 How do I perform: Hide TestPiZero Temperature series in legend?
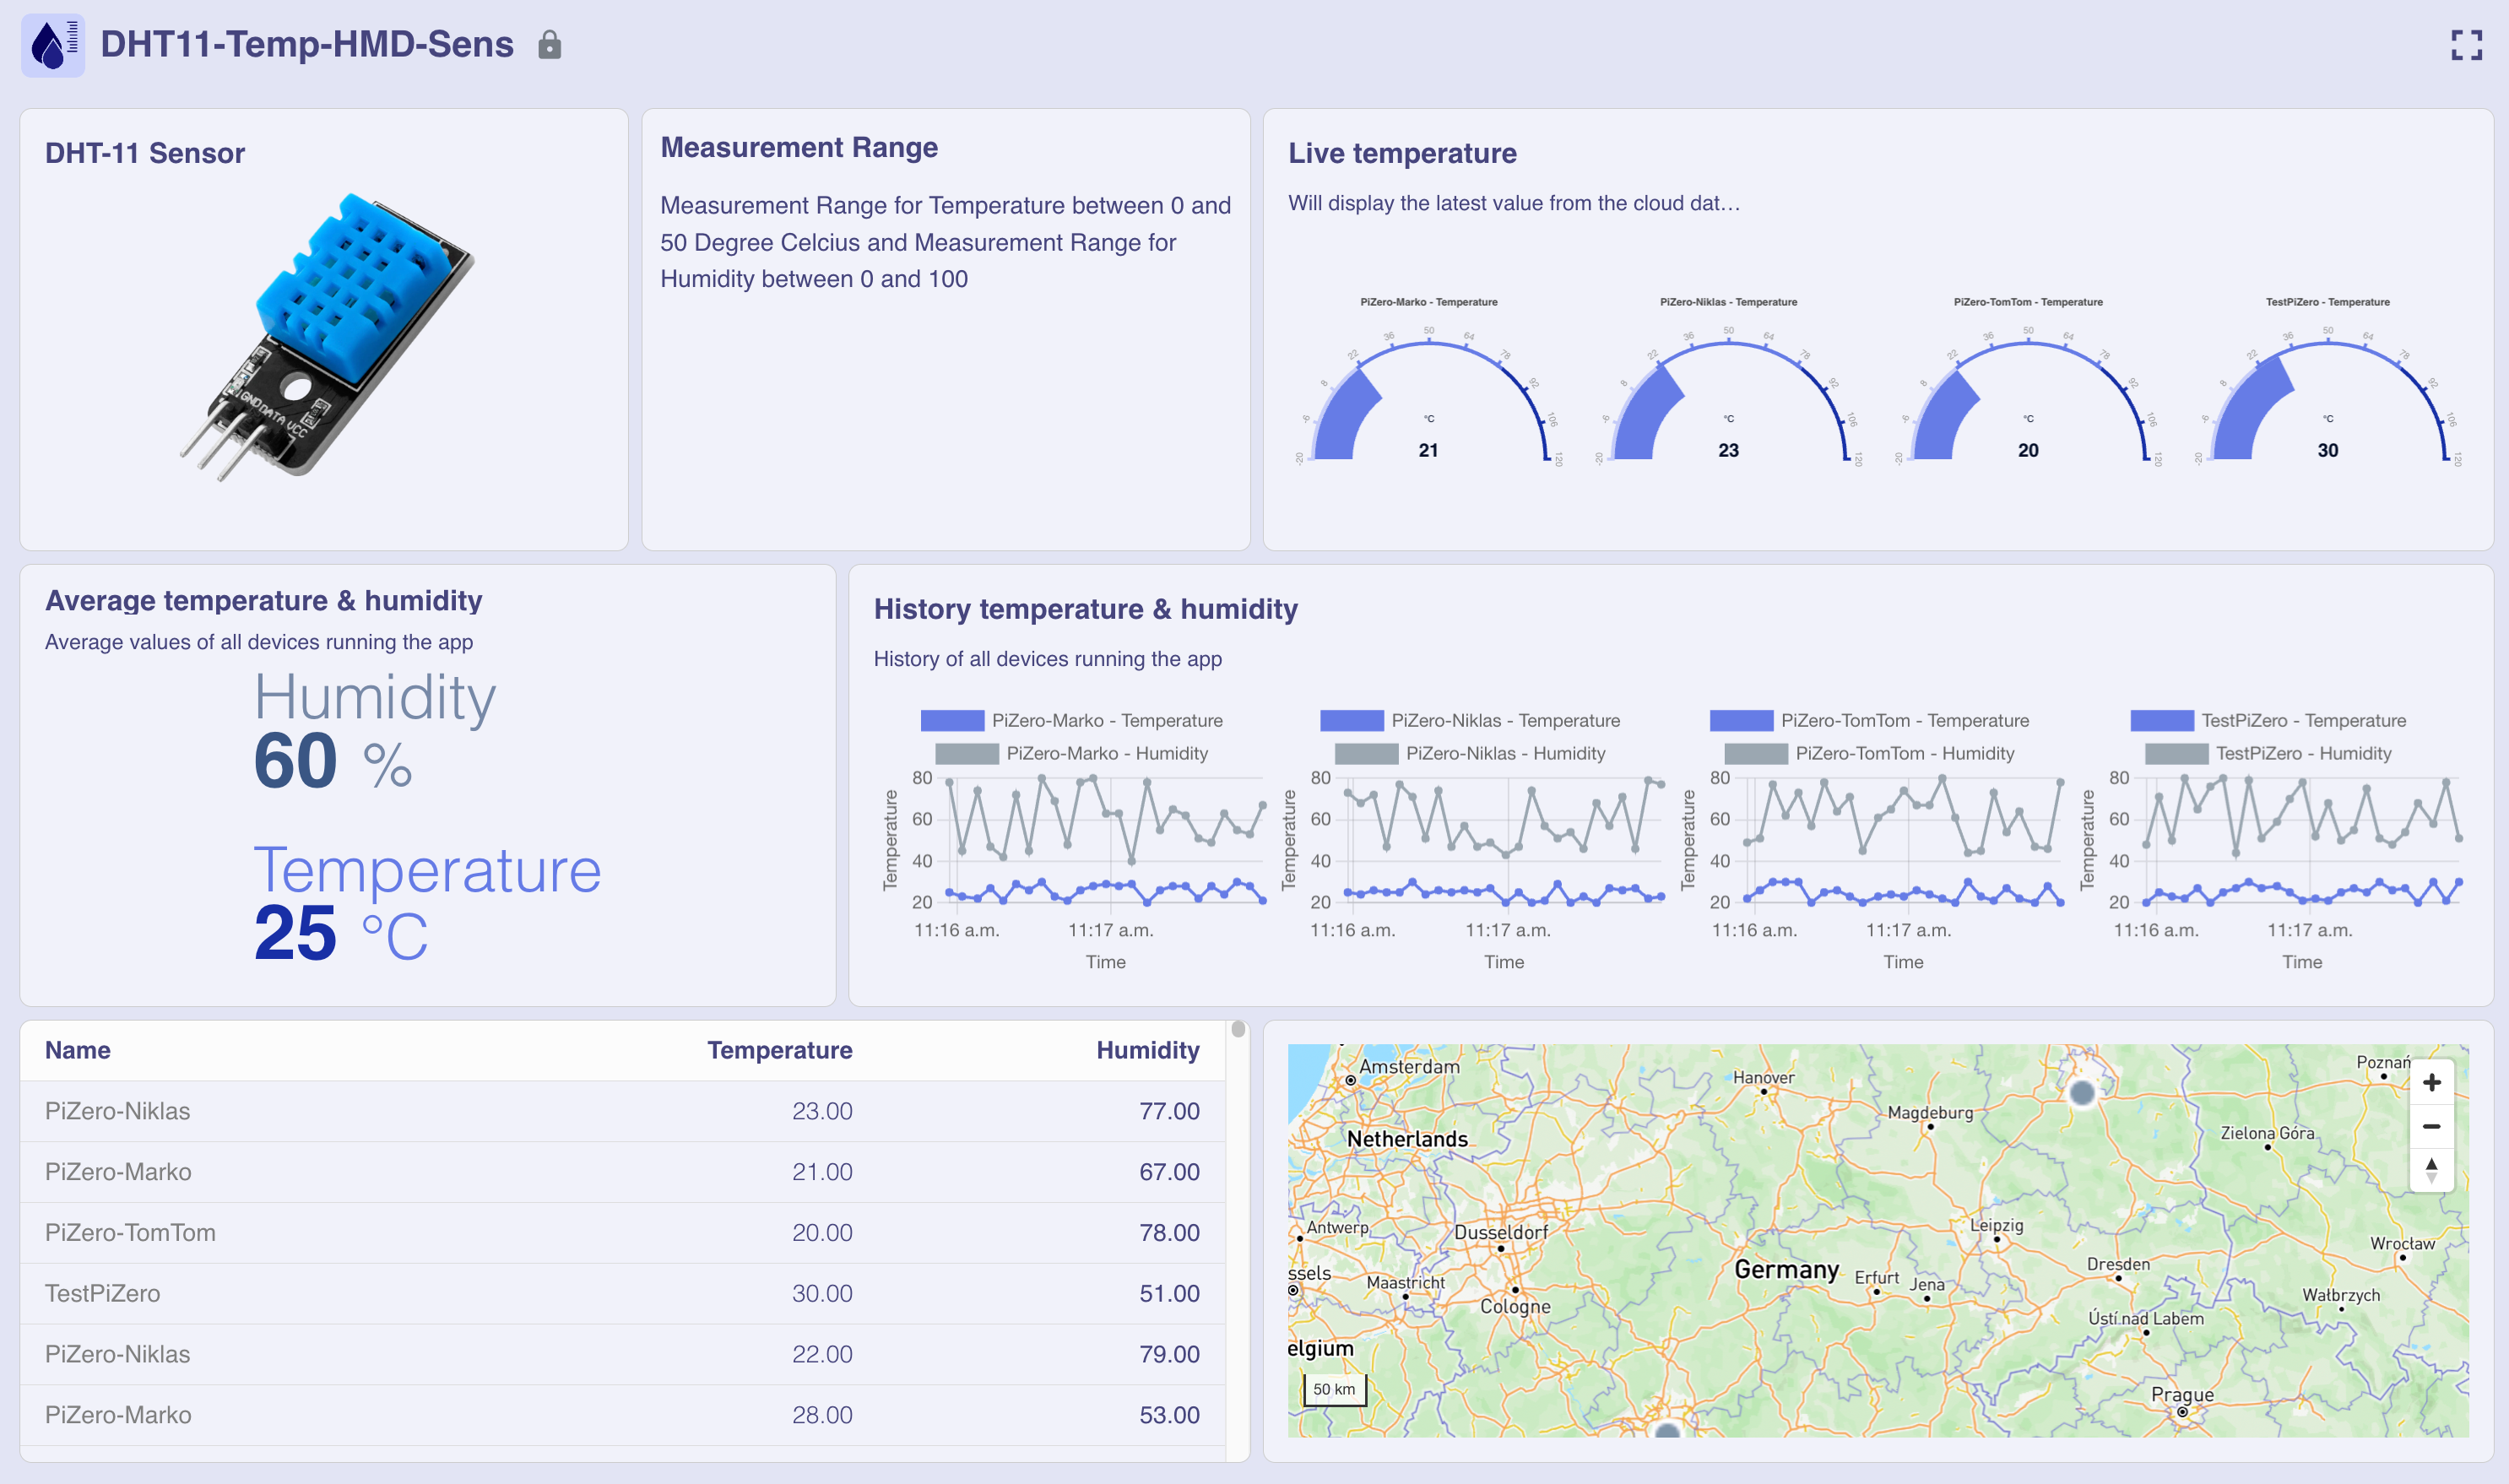pyautogui.click(x=2162, y=720)
